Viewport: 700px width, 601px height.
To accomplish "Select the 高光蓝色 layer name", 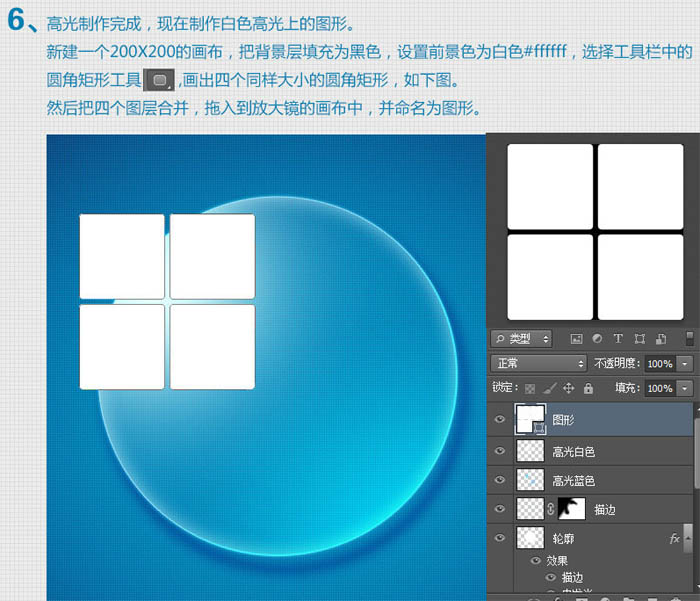I will pyautogui.click(x=574, y=481).
